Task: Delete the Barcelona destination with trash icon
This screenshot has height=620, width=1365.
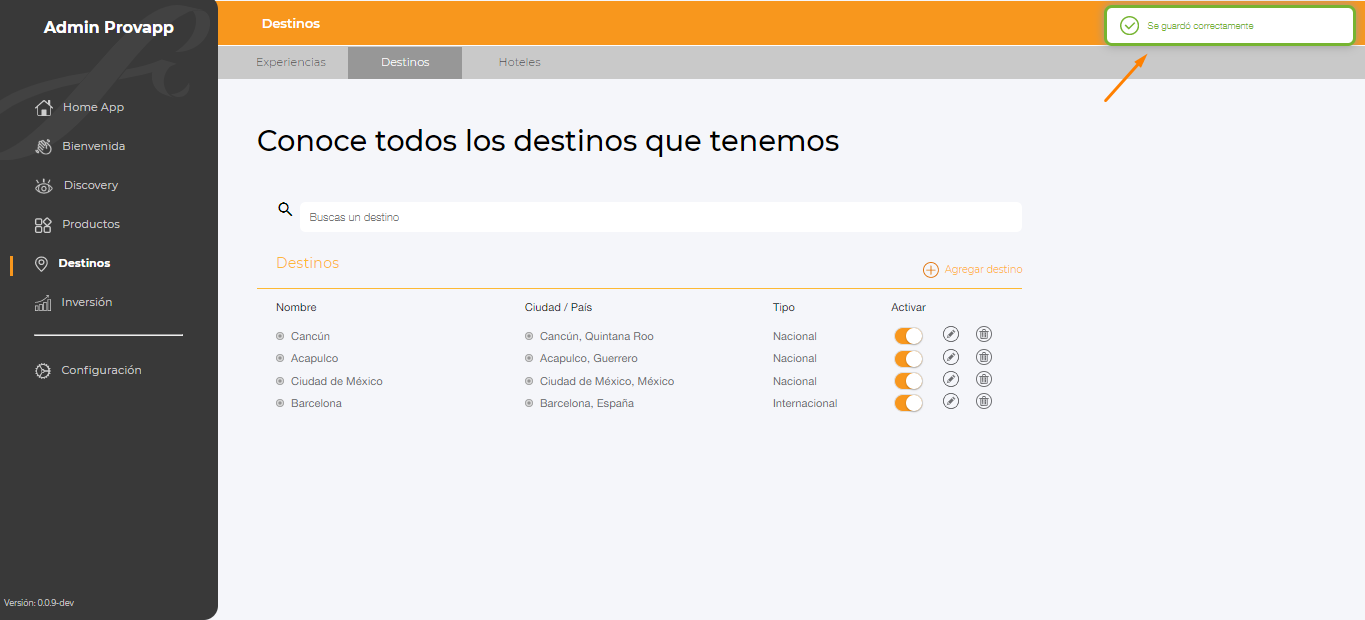Action: tap(984, 401)
